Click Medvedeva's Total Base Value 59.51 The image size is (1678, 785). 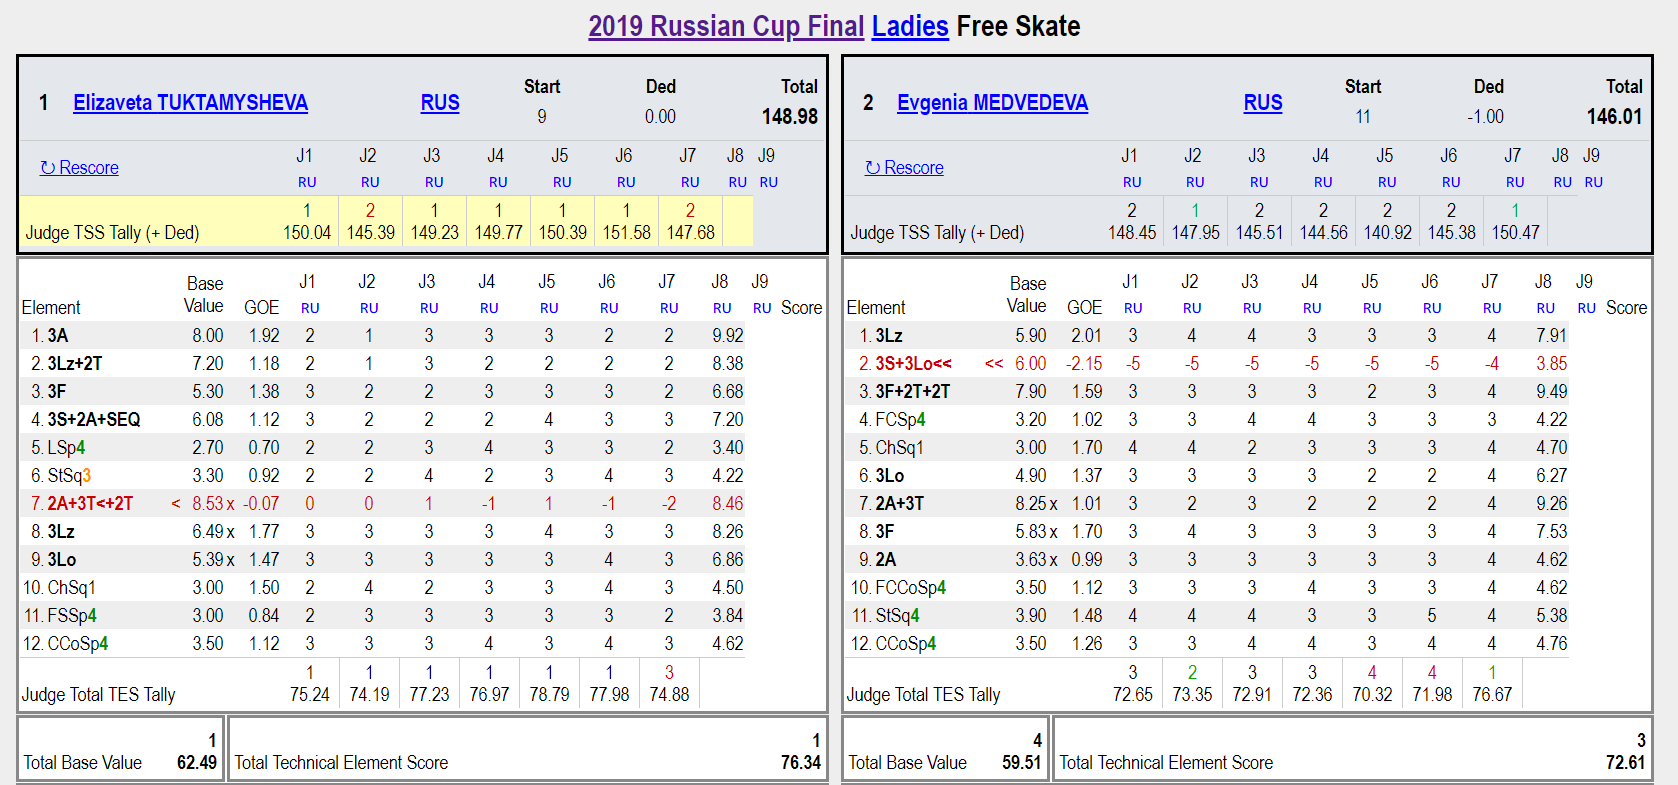(x=1021, y=762)
